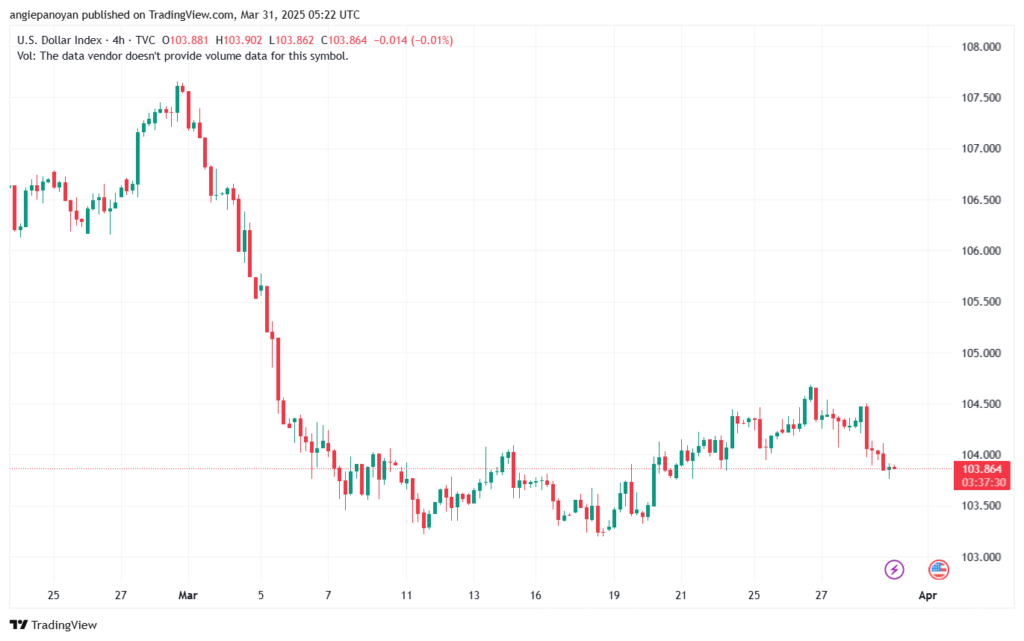This screenshot has width=1024, height=641.
Task: Click the 106.000 price axis label
Action: [x=981, y=251]
